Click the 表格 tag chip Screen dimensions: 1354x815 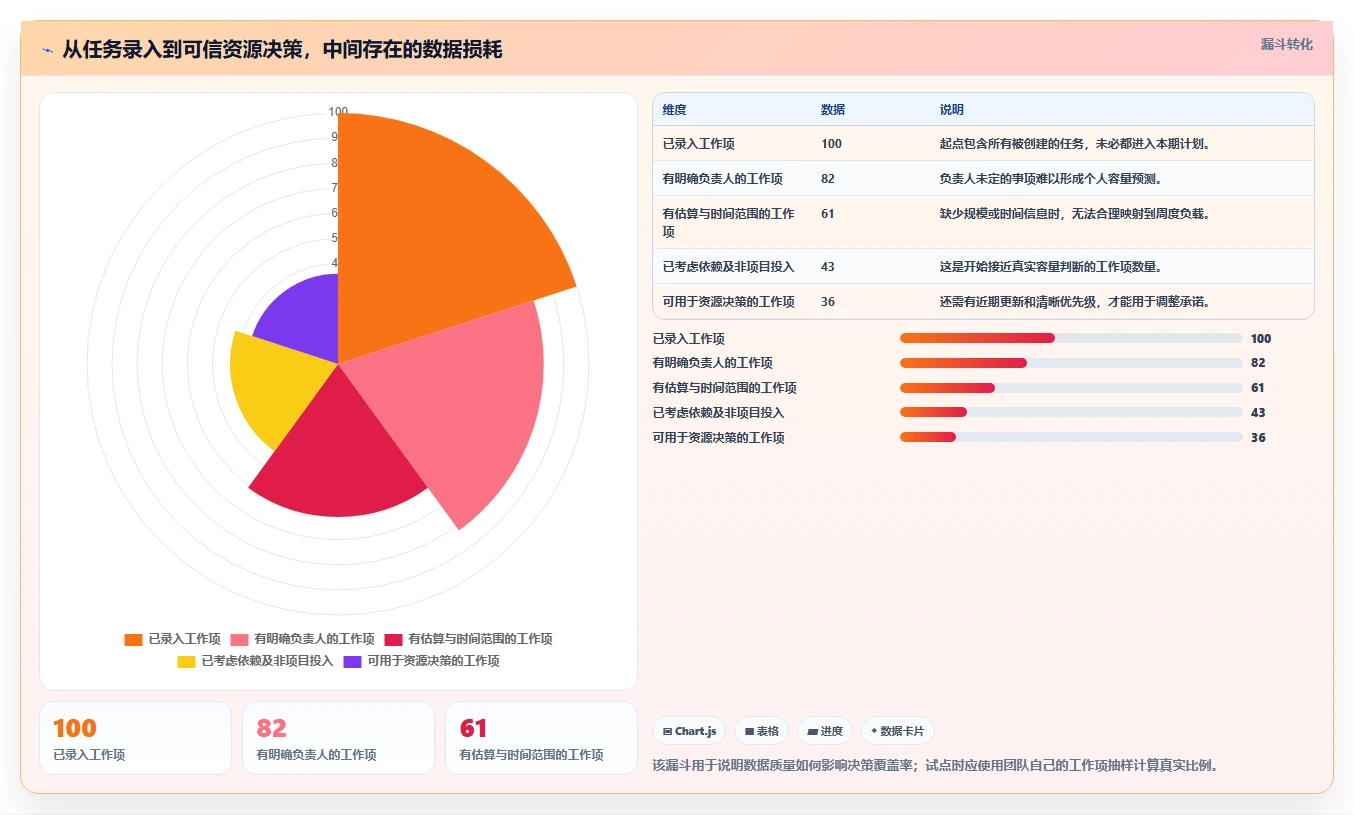coord(762,731)
